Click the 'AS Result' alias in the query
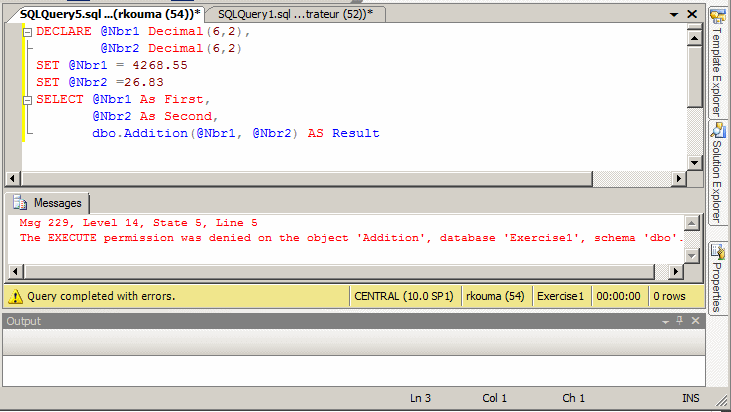 344,133
